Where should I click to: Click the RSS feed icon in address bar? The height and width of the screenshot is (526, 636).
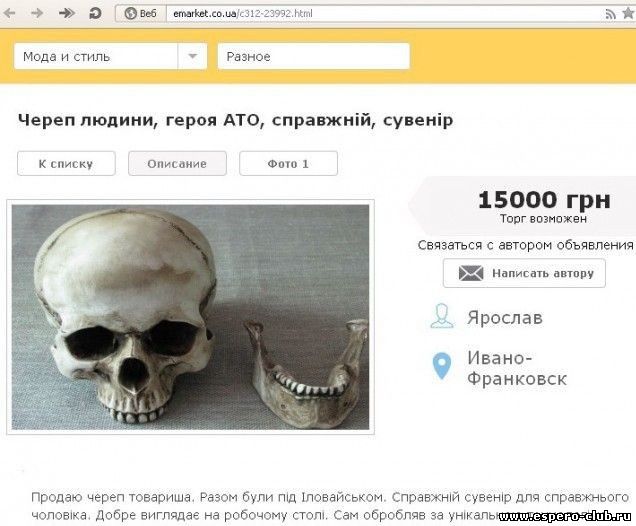tap(610, 14)
